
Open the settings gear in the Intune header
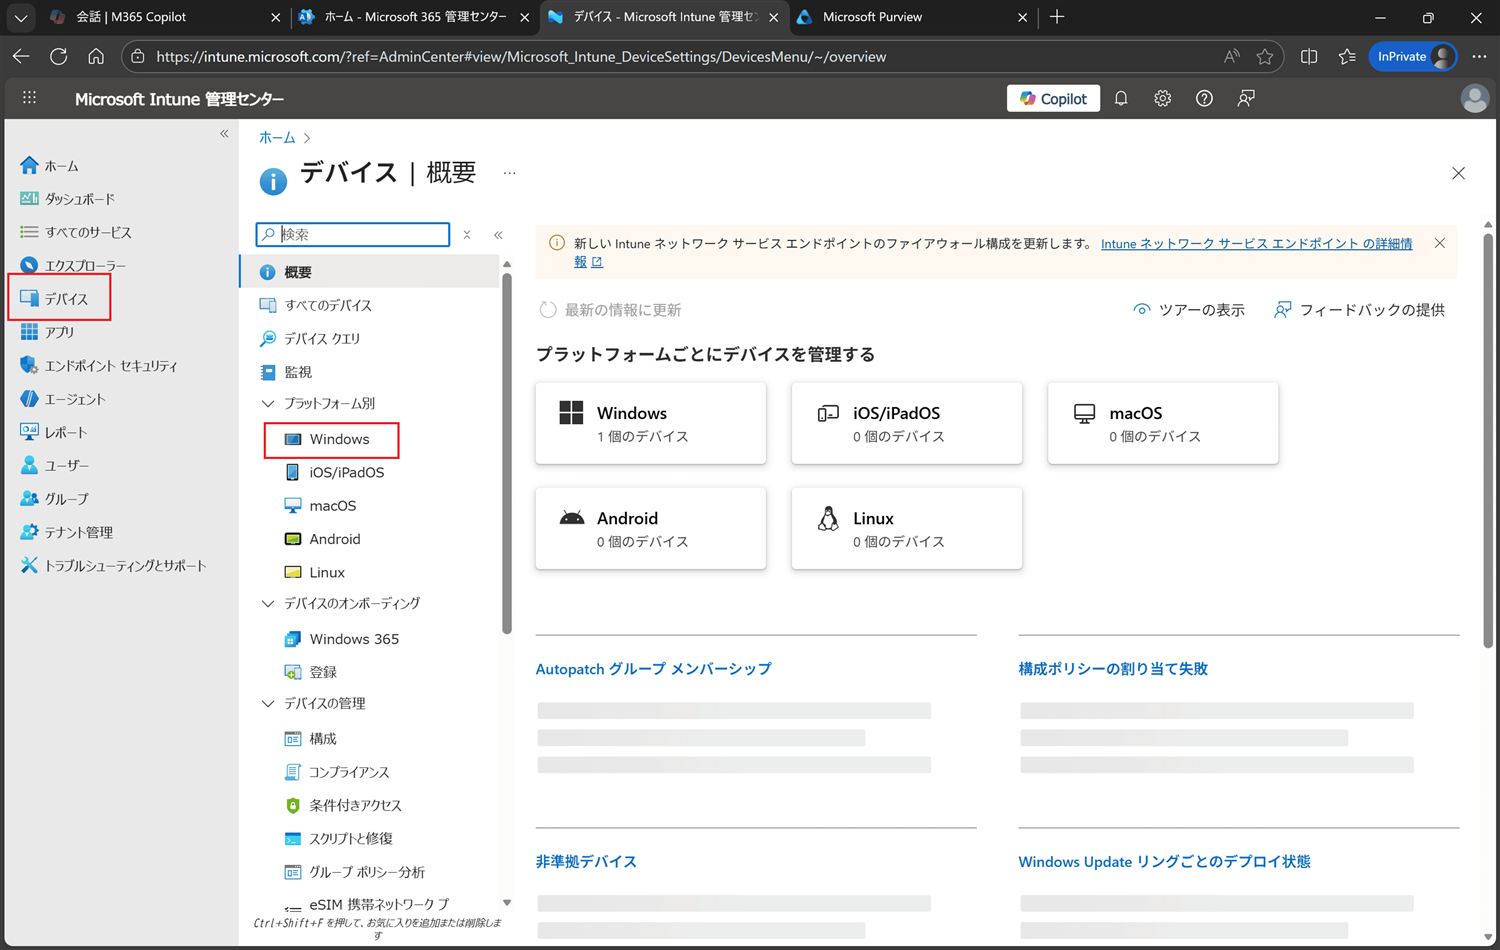pos(1162,98)
